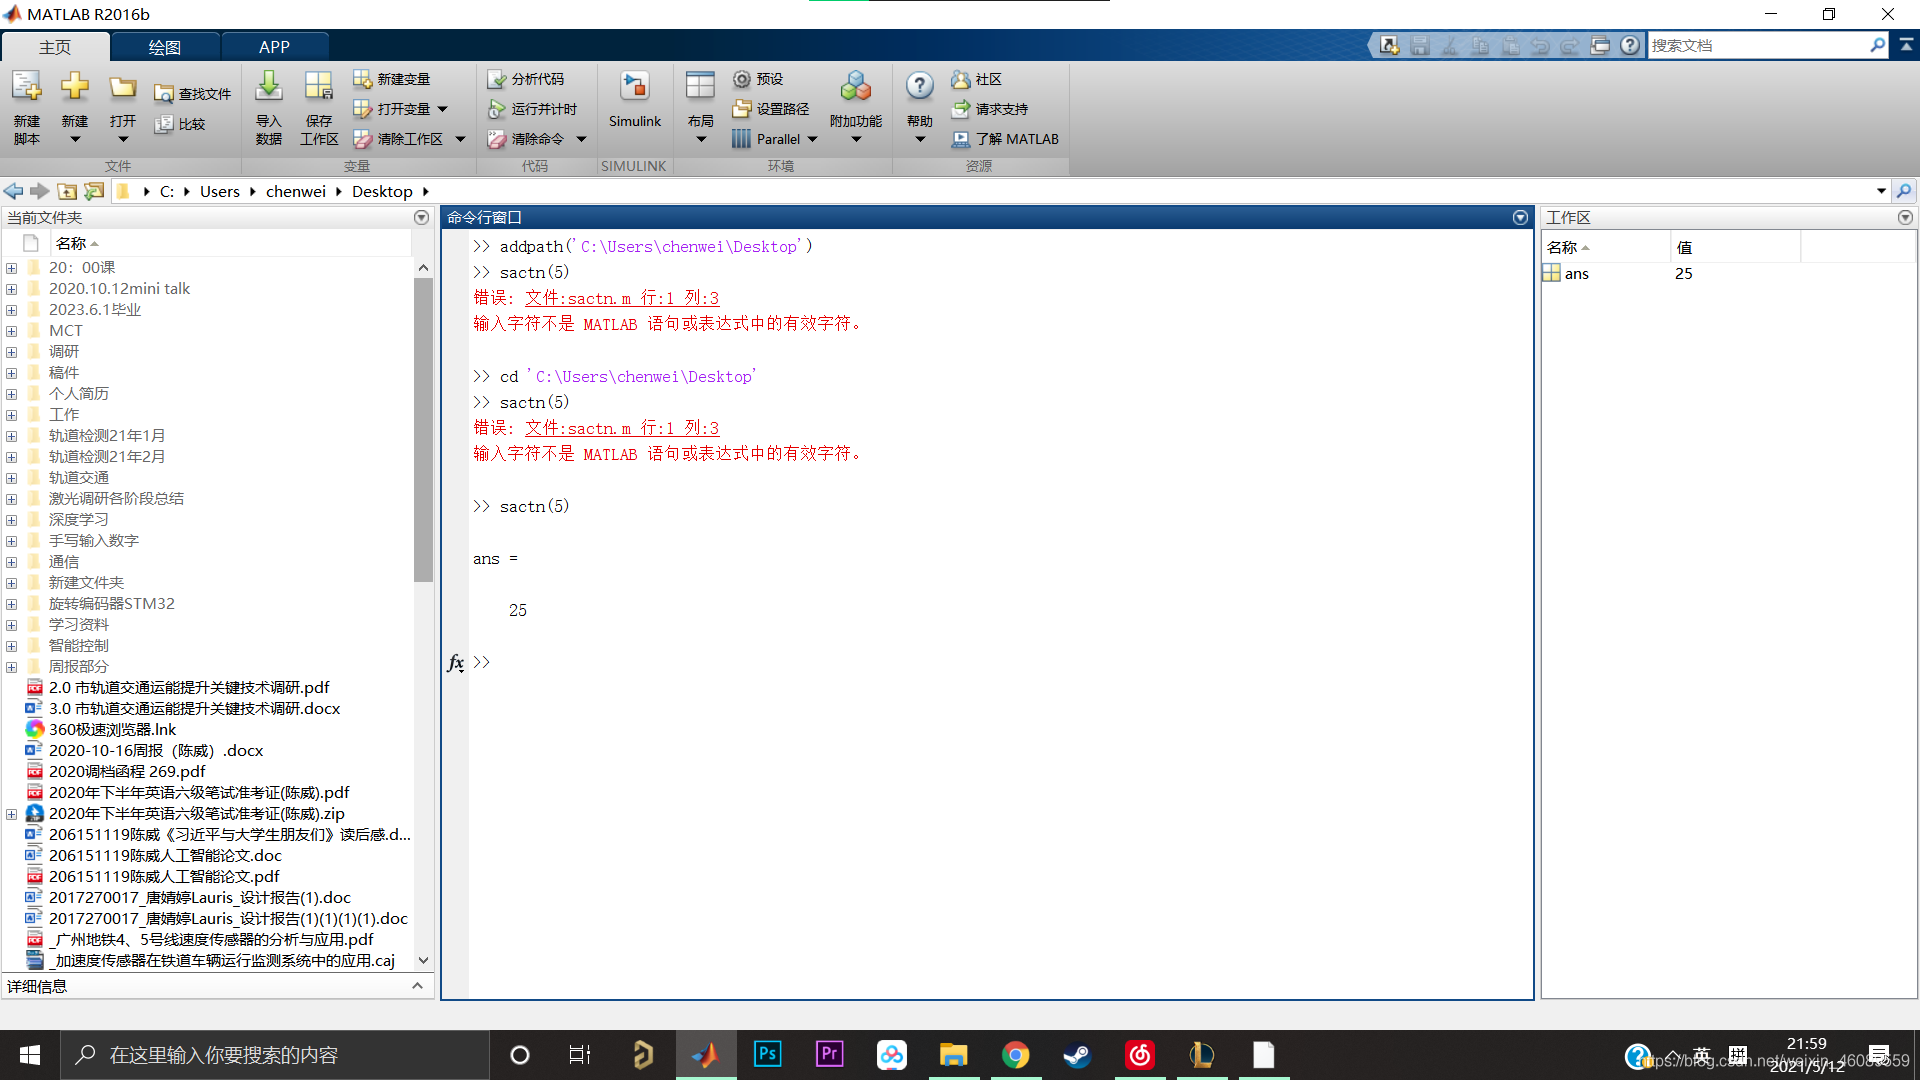Click the New Script icon
The height and width of the screenshot is (1080, 1920).
point(27,88)
